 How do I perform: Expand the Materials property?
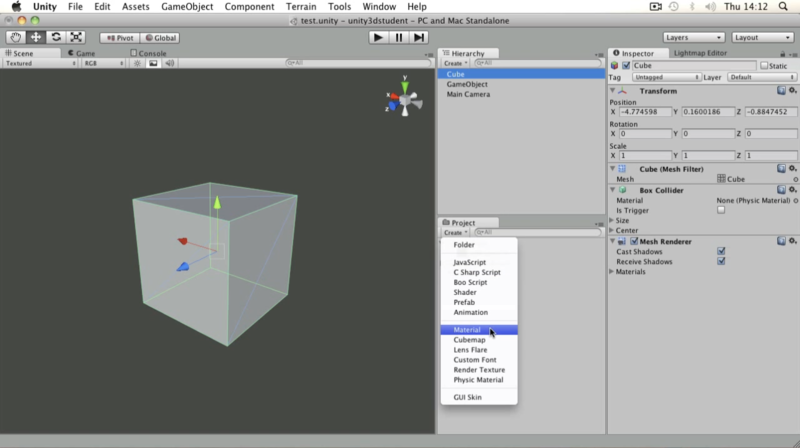(x=612, y=271)
